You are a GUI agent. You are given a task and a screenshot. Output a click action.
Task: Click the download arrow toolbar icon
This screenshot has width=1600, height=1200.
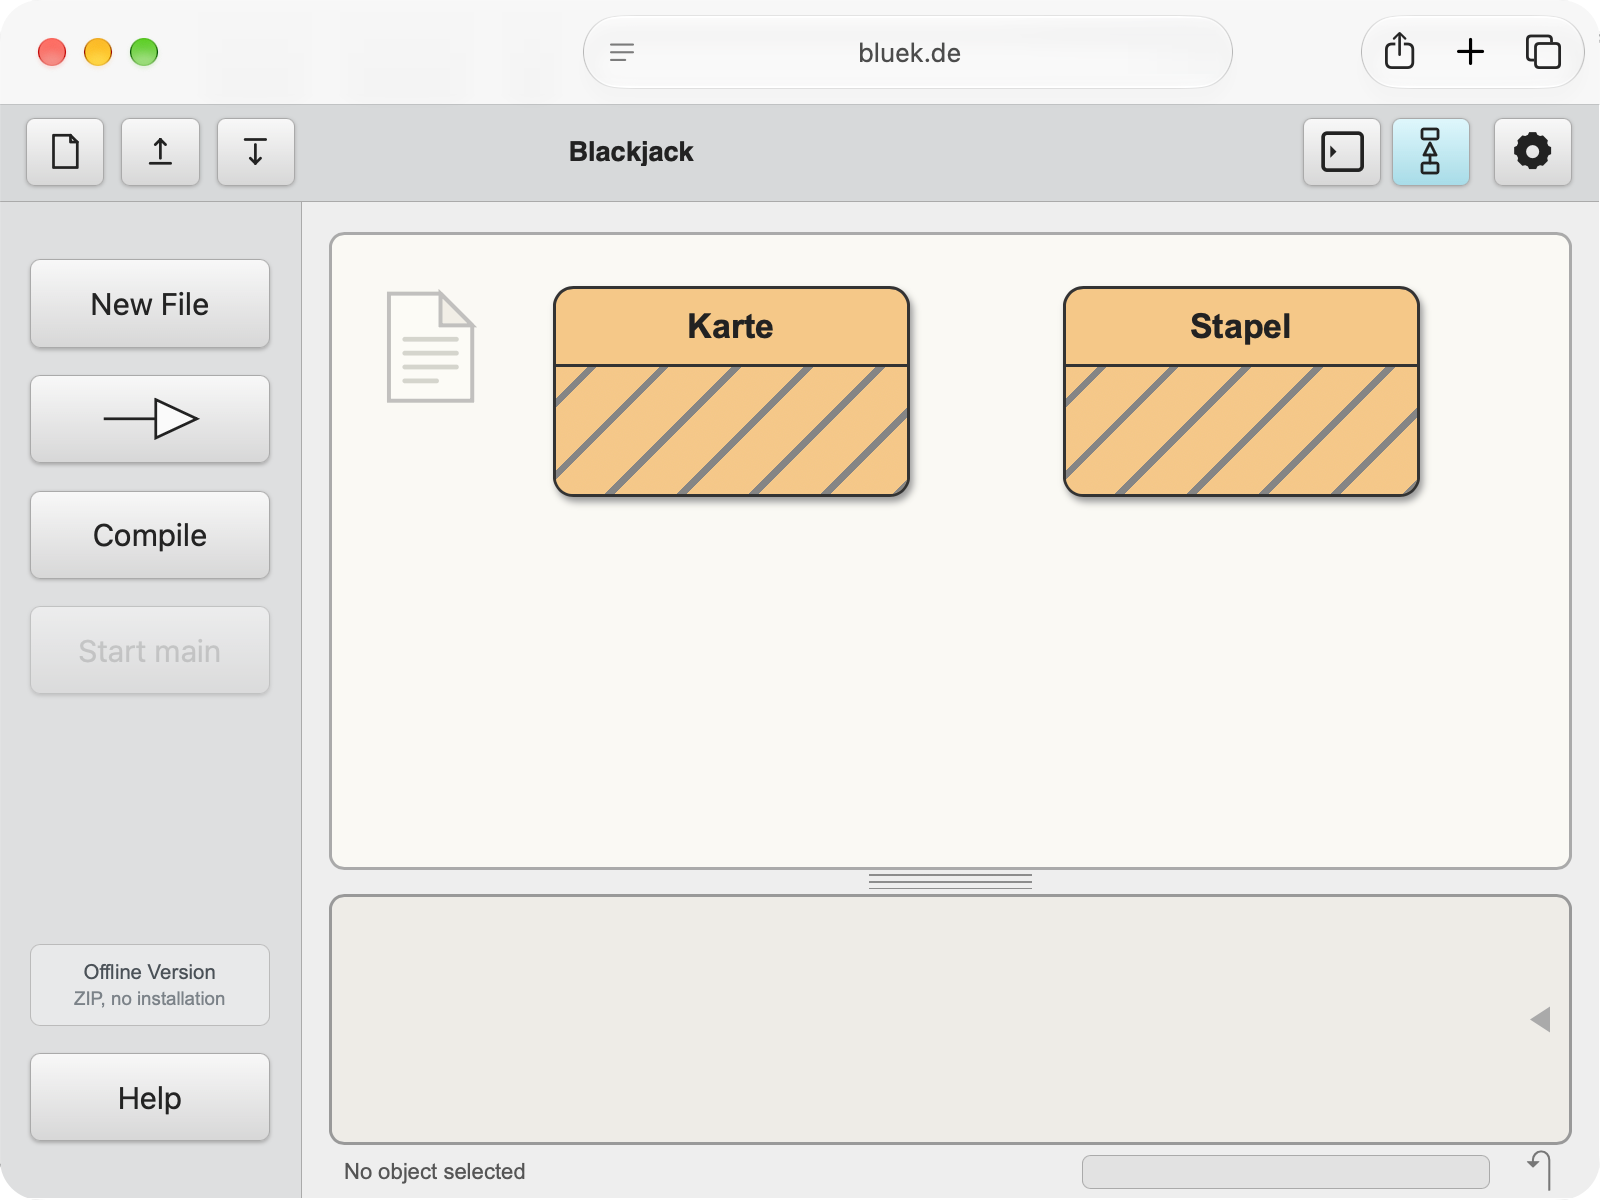tap(256, 152)
